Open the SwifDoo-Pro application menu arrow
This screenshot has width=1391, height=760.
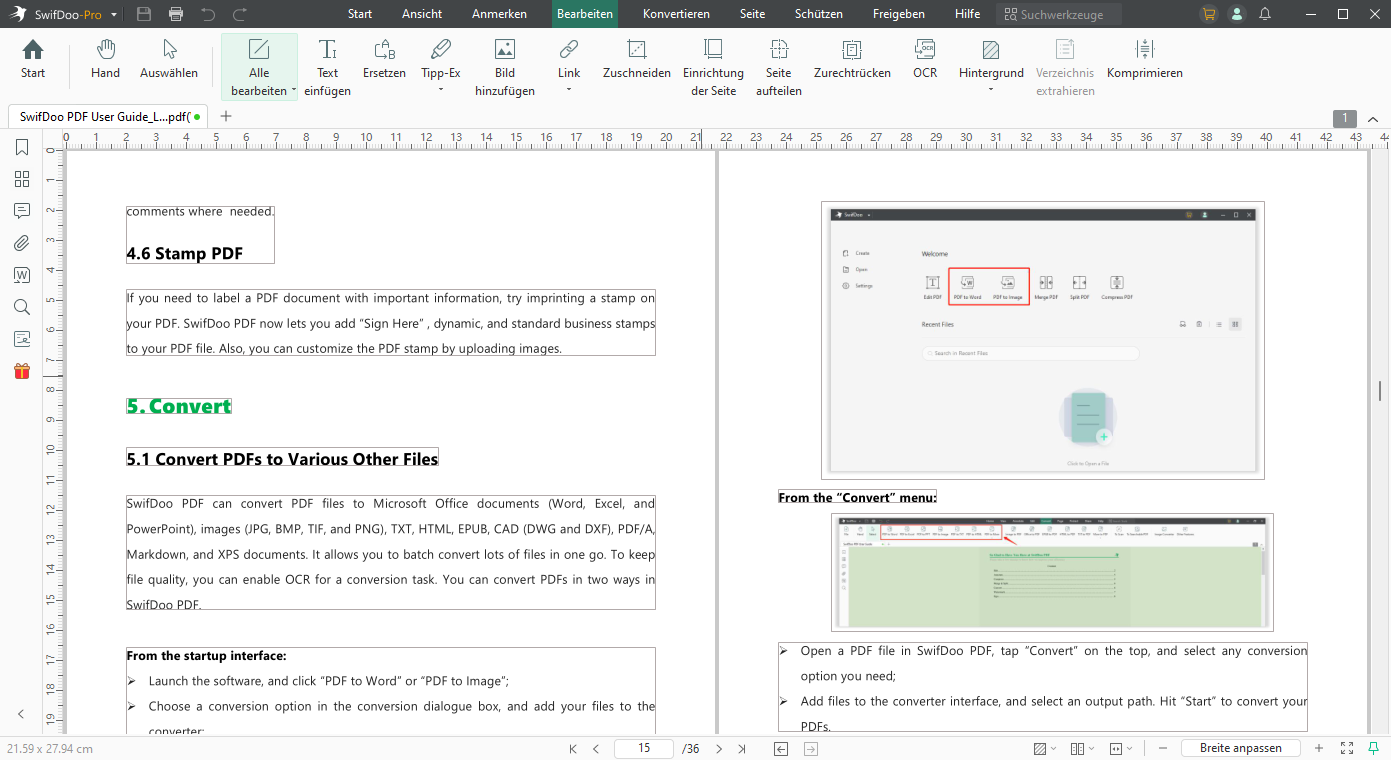coord(114,14)
